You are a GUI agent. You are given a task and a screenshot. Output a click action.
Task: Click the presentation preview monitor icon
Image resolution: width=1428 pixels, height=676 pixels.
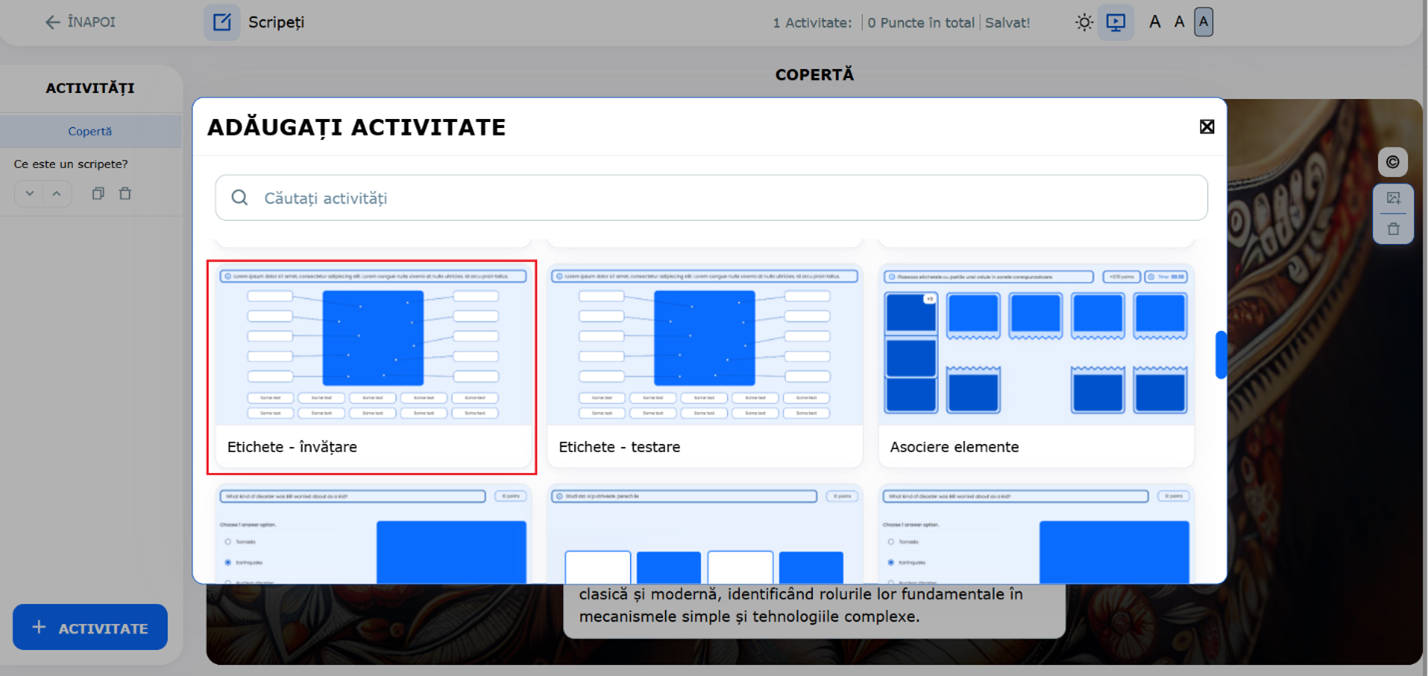tap(1116, 22)
